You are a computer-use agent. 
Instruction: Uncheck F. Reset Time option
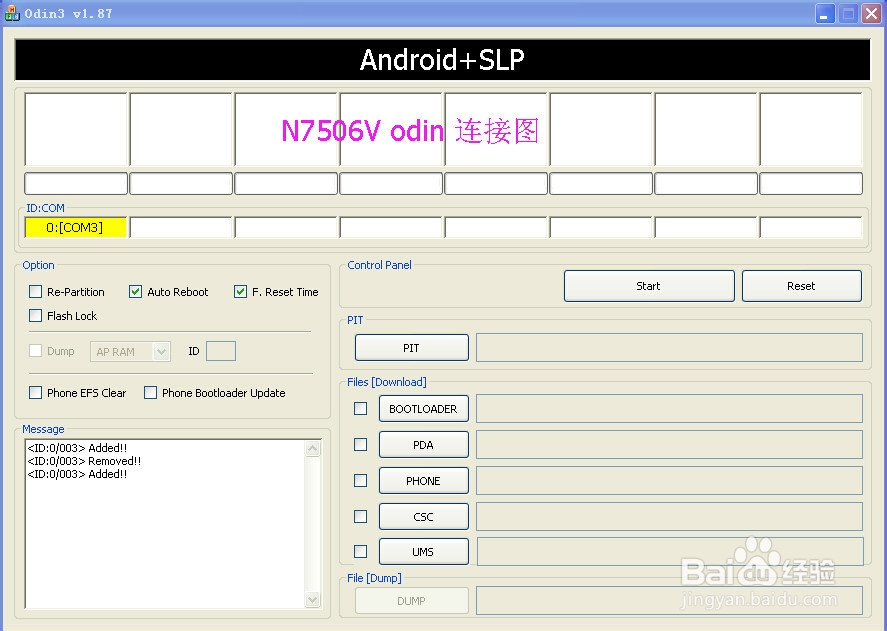[240, 291]
